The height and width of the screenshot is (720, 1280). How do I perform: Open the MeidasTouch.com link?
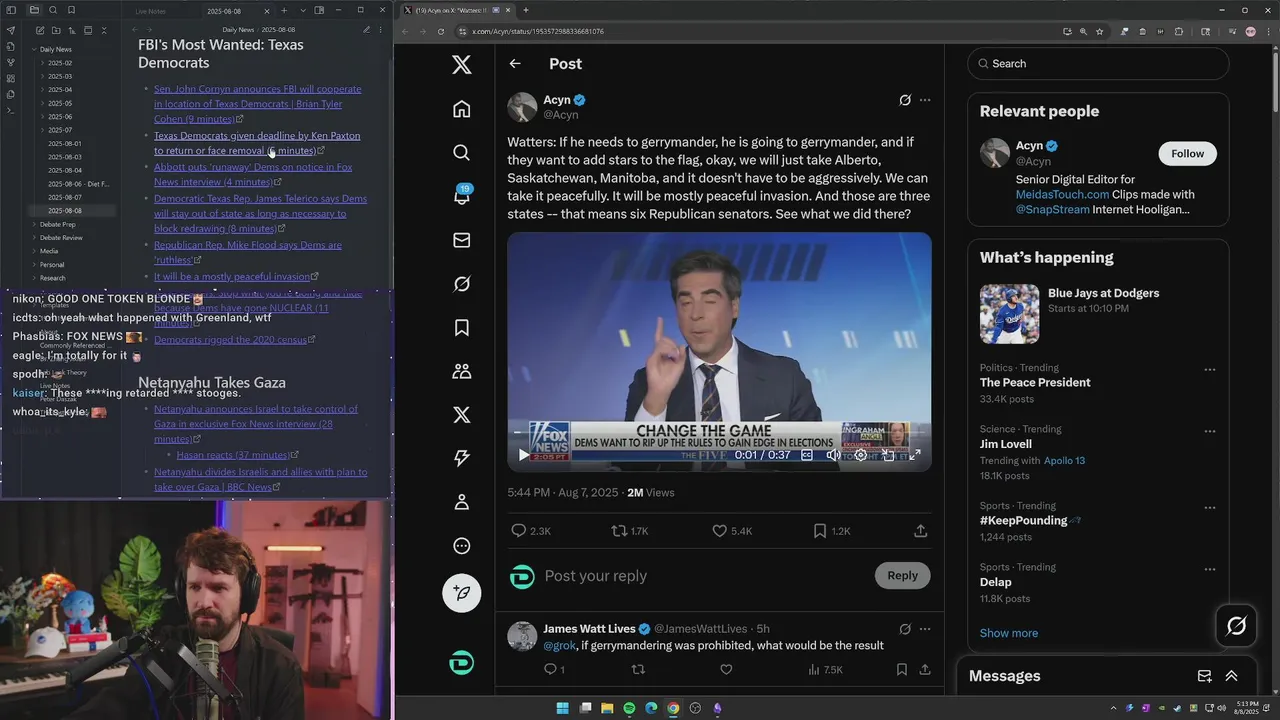click(1062, 194)
